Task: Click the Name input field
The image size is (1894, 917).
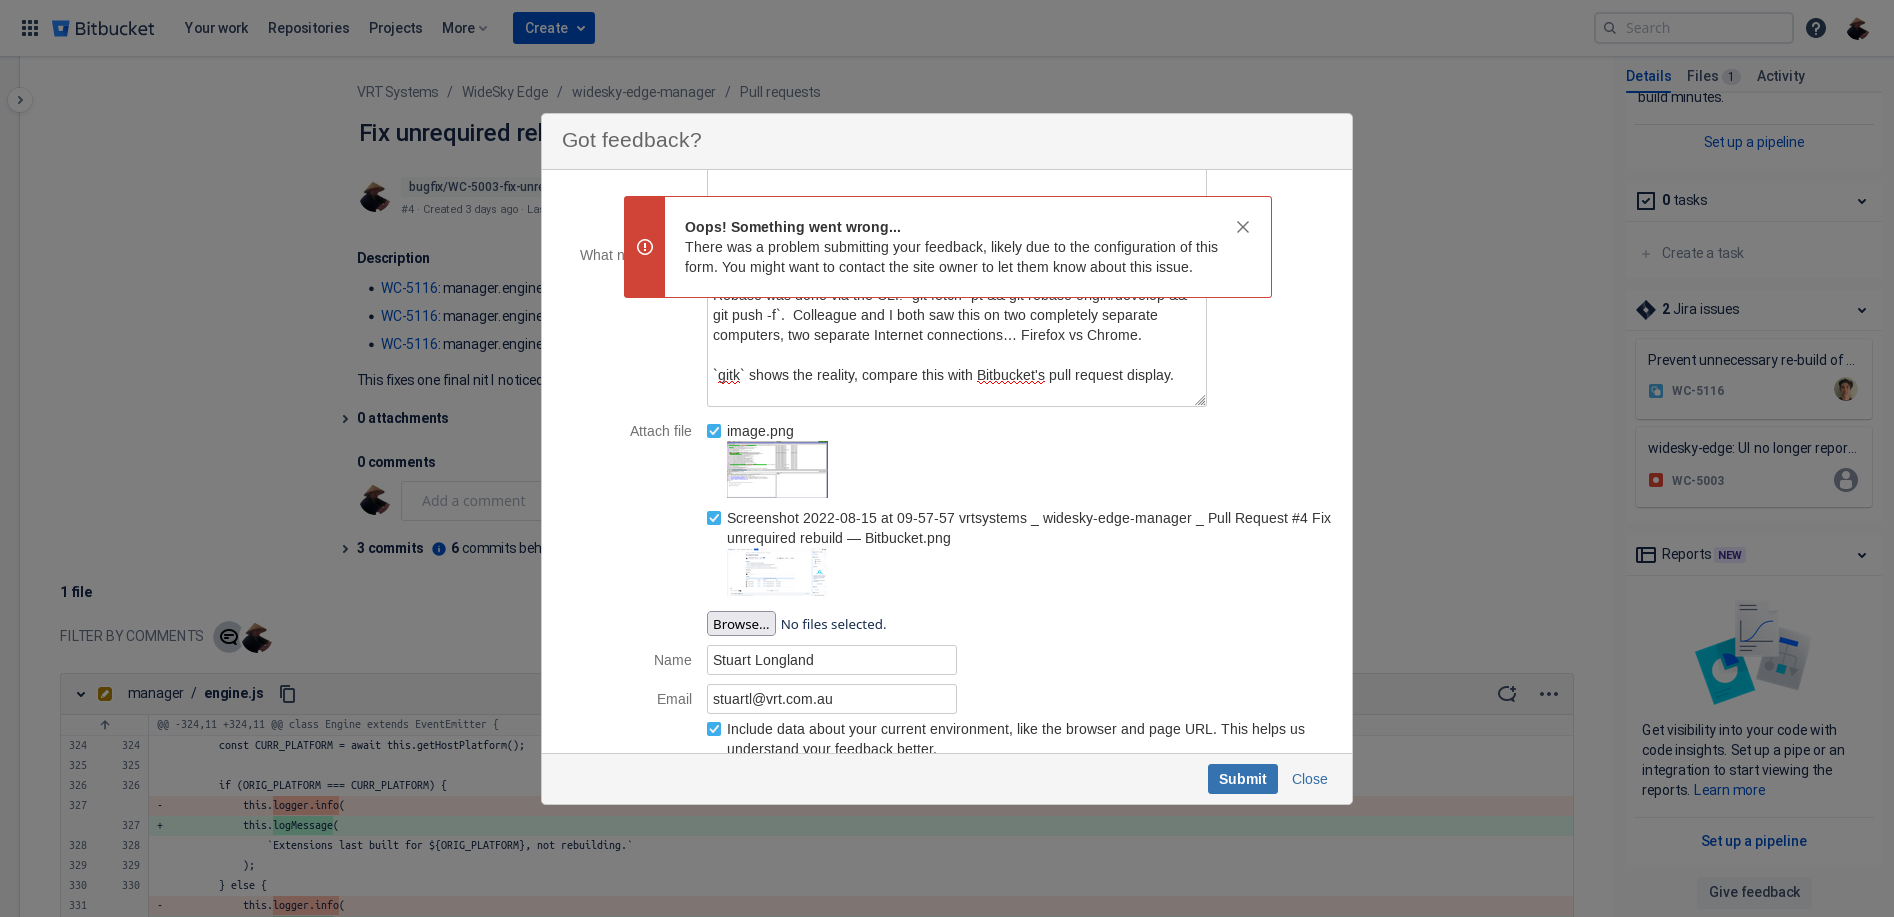Action: click(x=832, y=660)
